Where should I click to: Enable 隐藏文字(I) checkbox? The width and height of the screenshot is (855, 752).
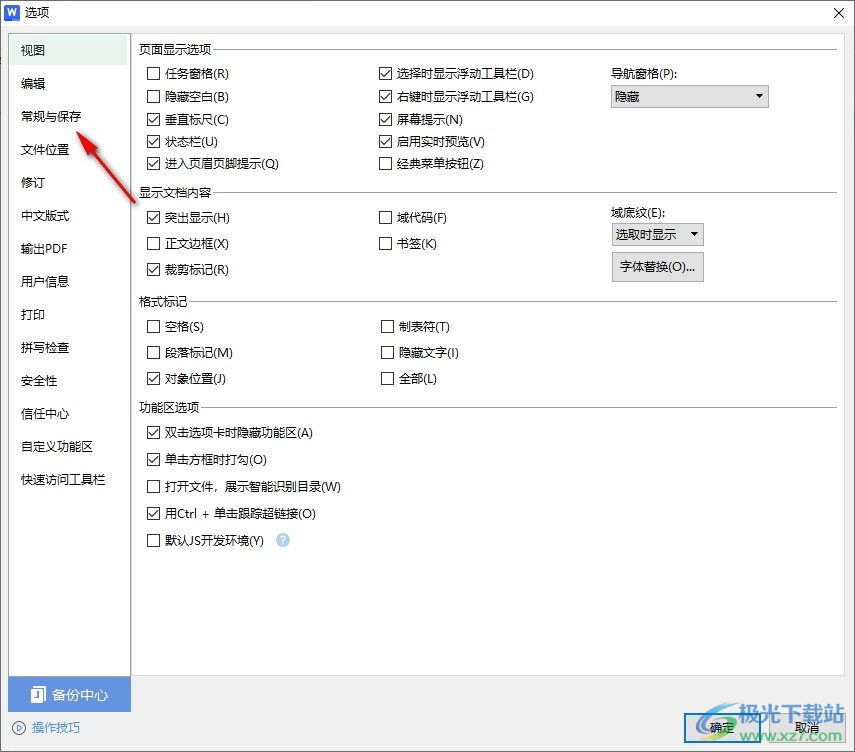pos(387,353)
